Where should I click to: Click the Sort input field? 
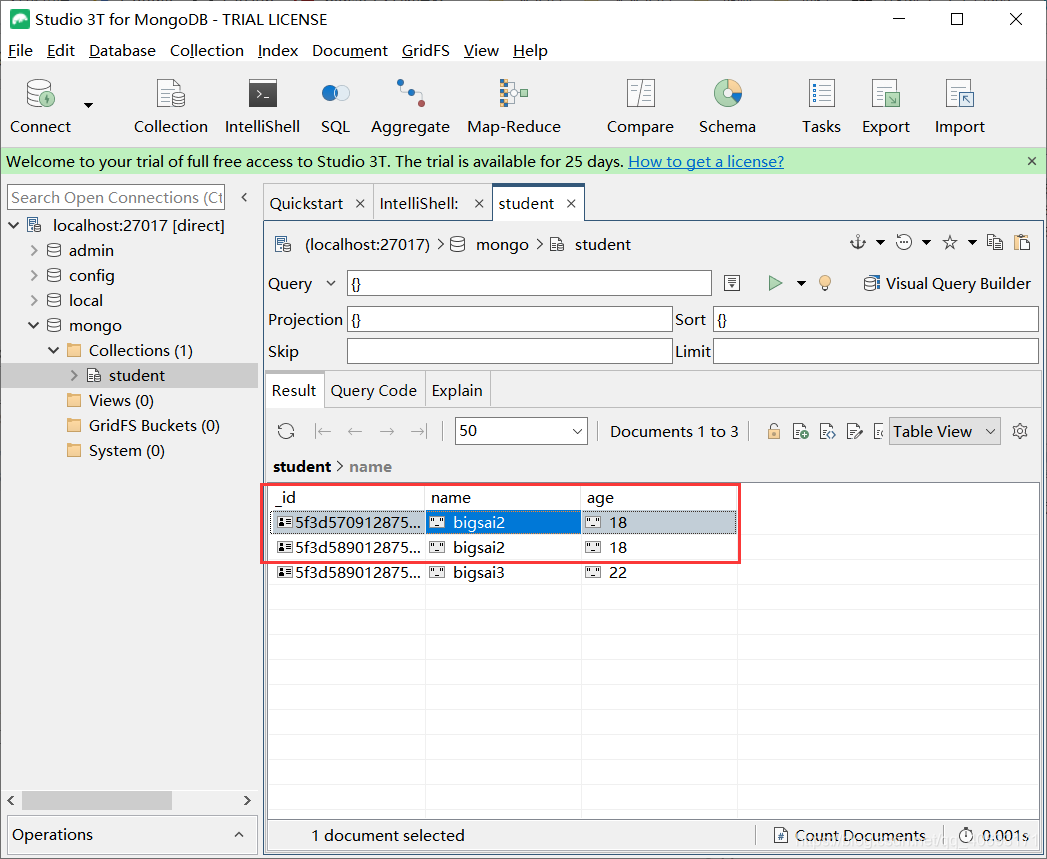pos(875,319)
